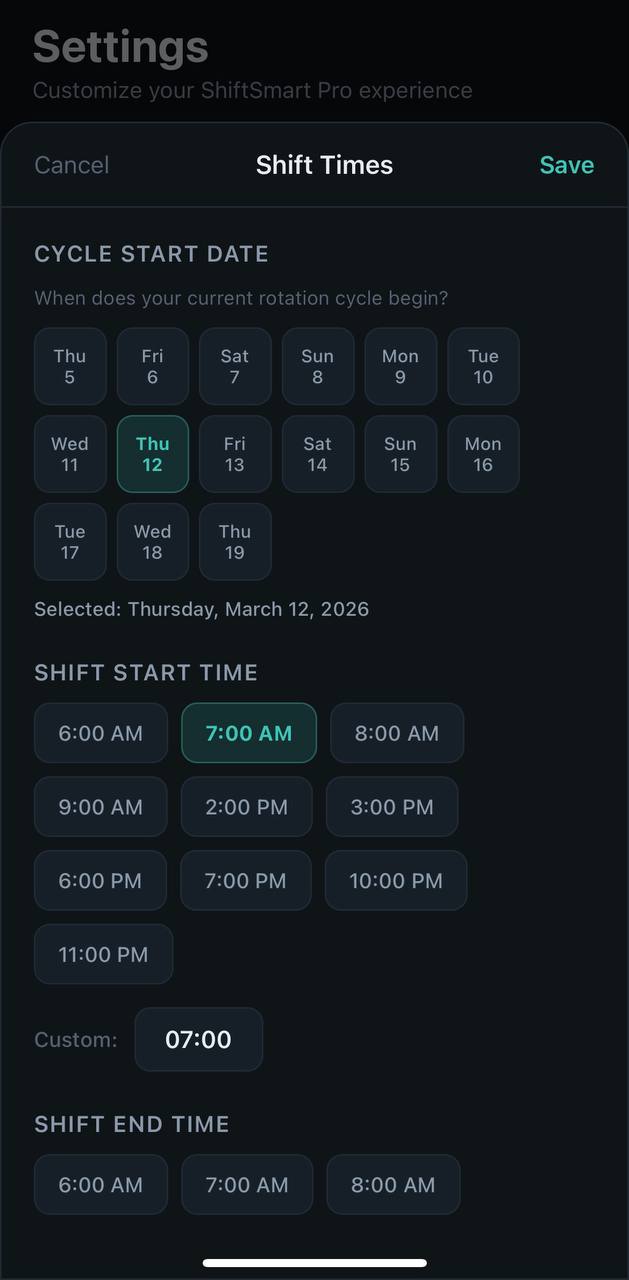Pick Thu 19 as cycle start
The width and height of the screenshot is (629, 1280).
(235, 542)
